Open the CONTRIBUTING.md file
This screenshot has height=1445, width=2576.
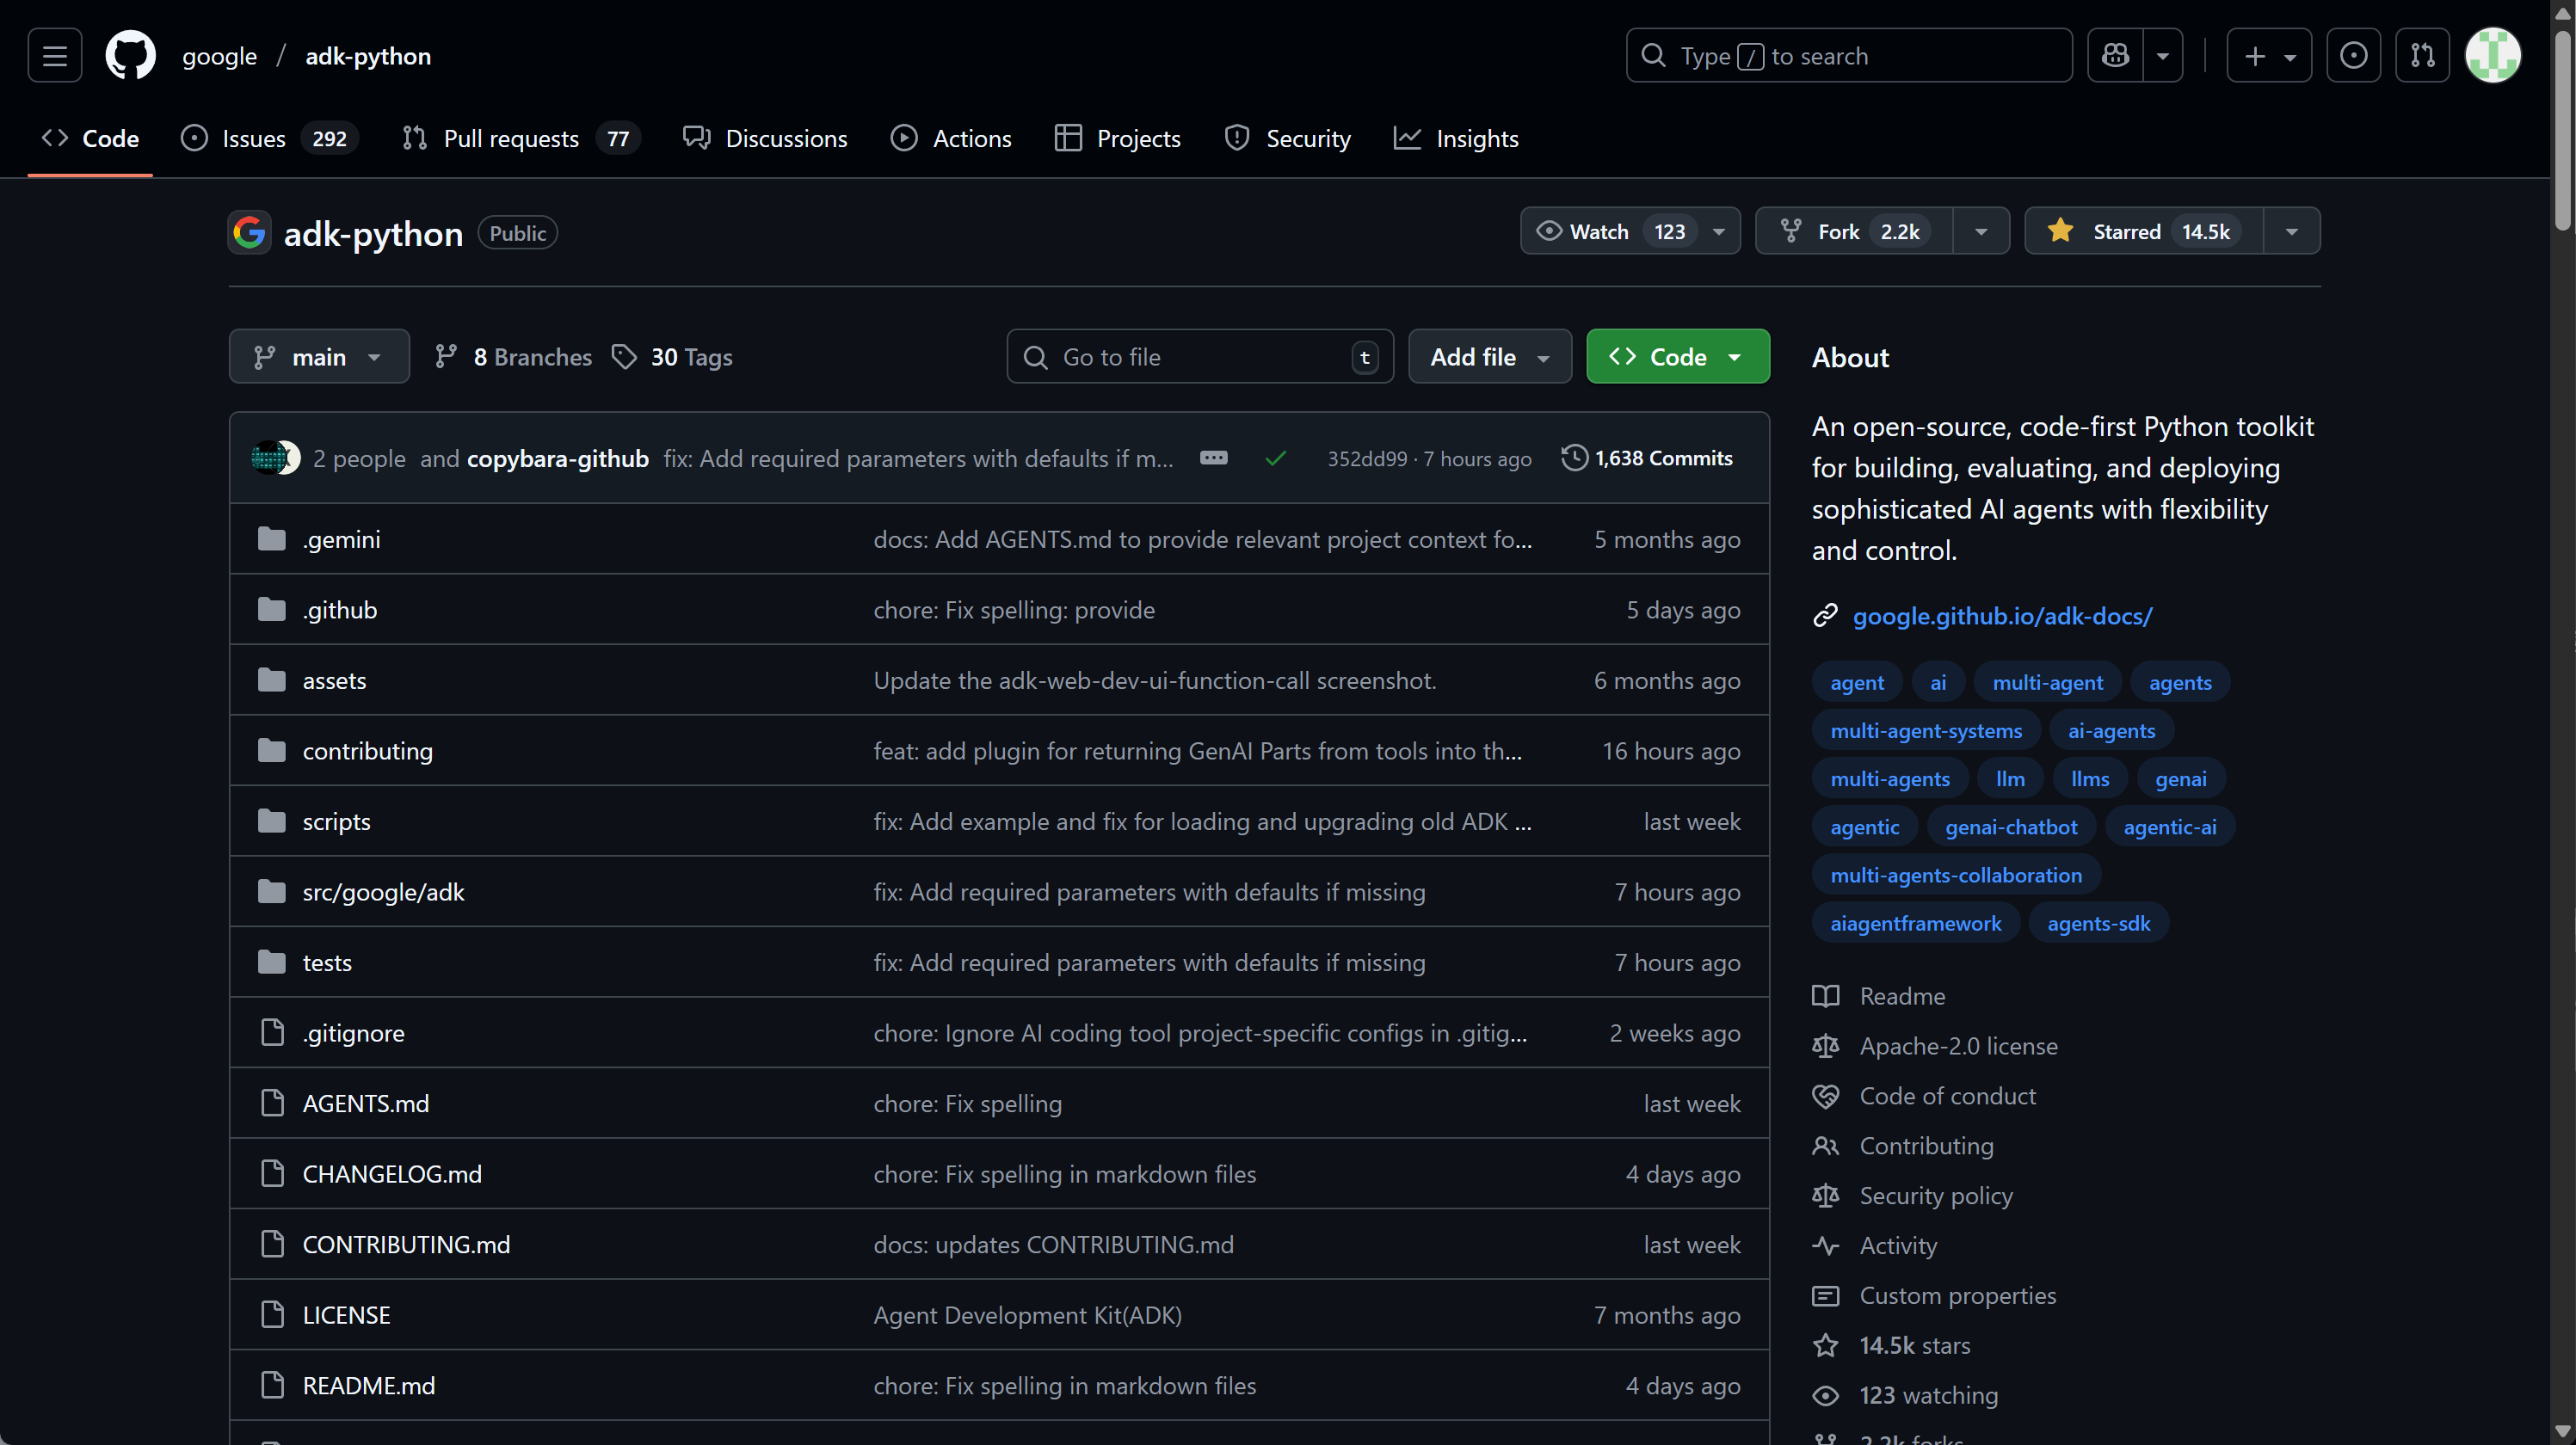(x=406, y=1244)
